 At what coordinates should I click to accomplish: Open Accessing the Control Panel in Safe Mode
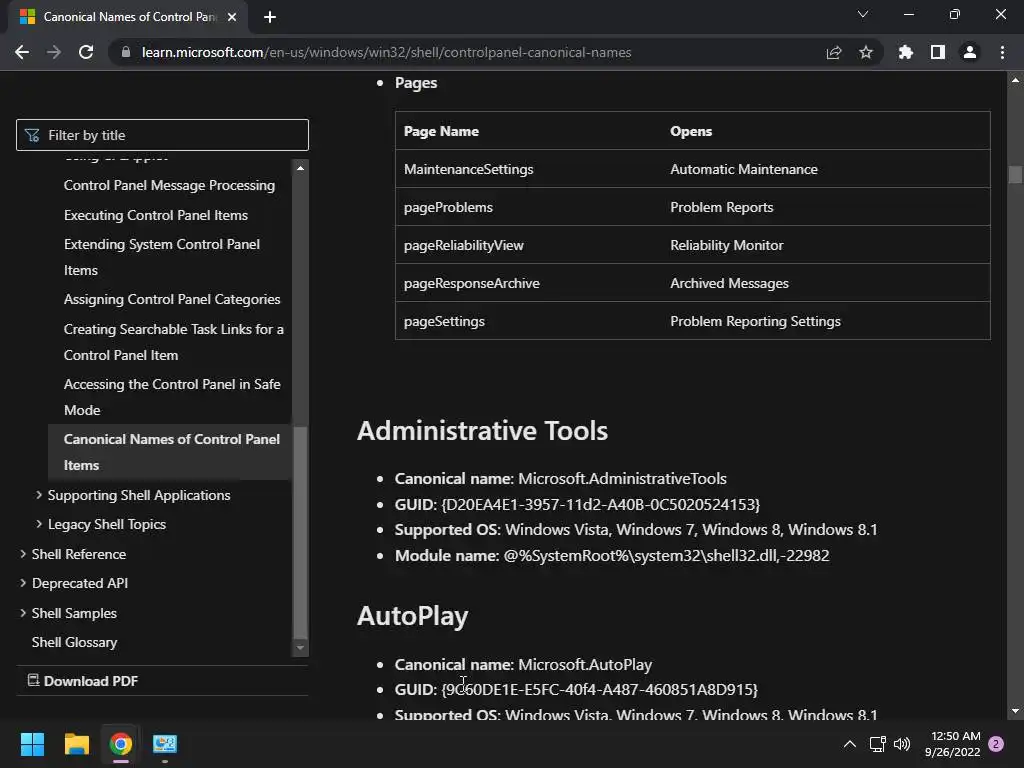tap(172, 397)
